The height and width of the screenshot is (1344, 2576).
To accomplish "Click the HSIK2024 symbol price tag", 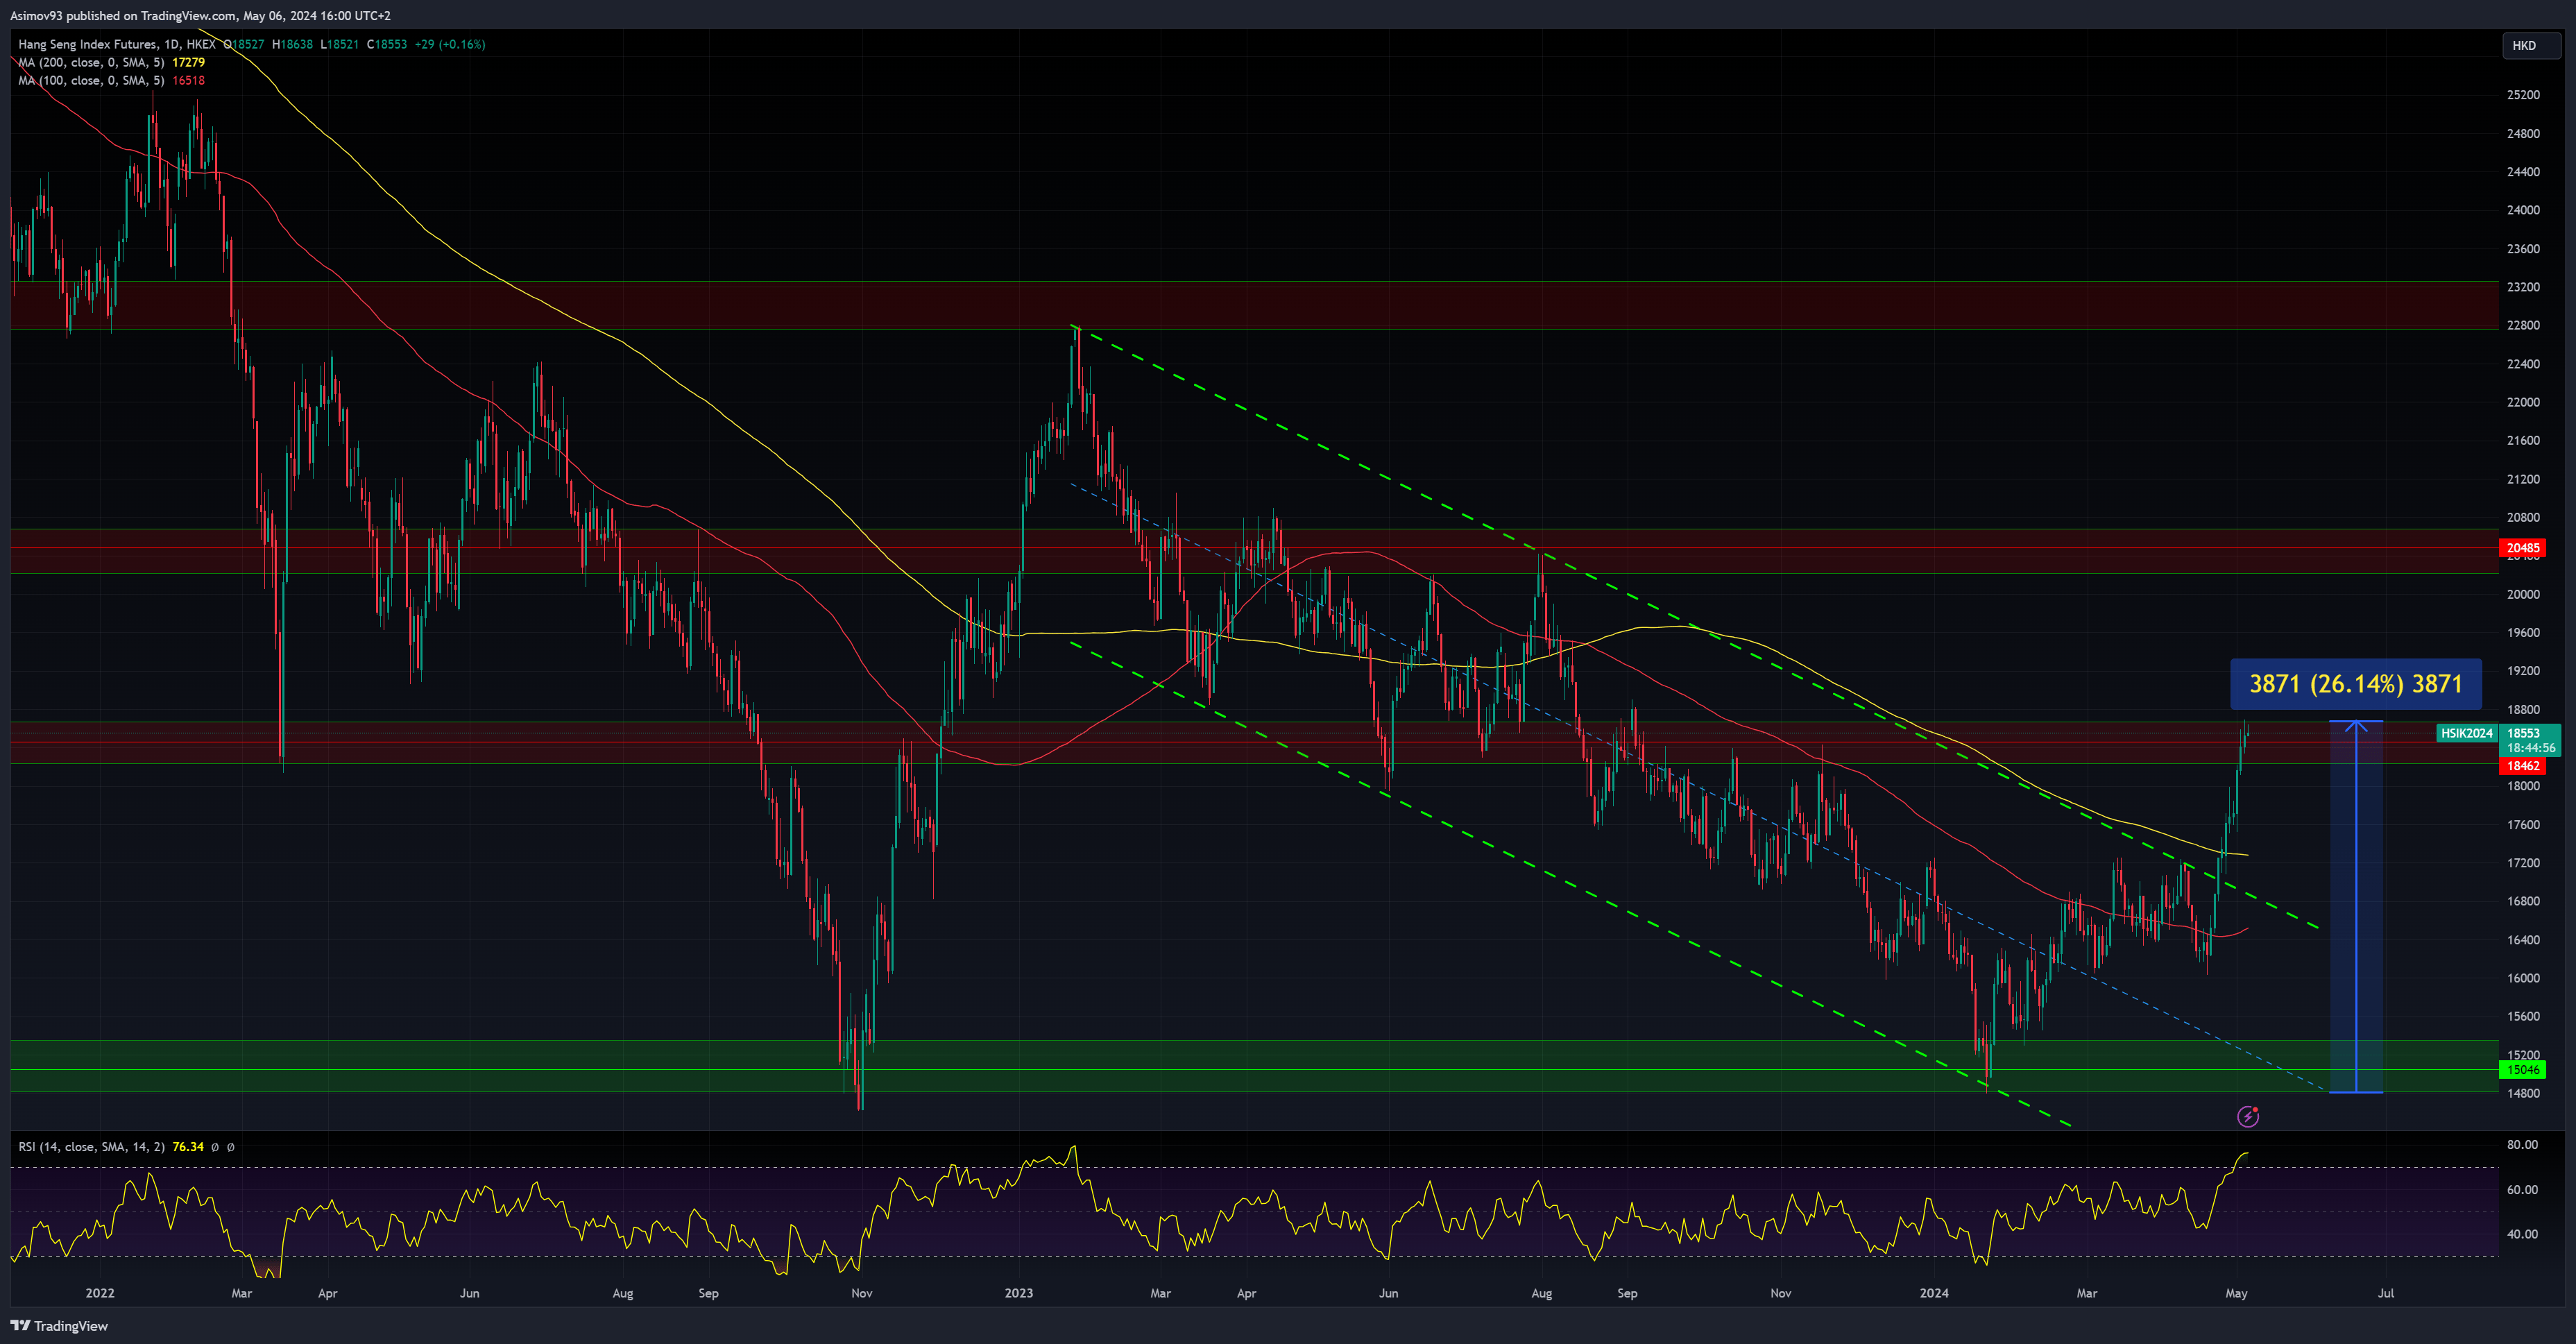I will (x=2467, y=733).
